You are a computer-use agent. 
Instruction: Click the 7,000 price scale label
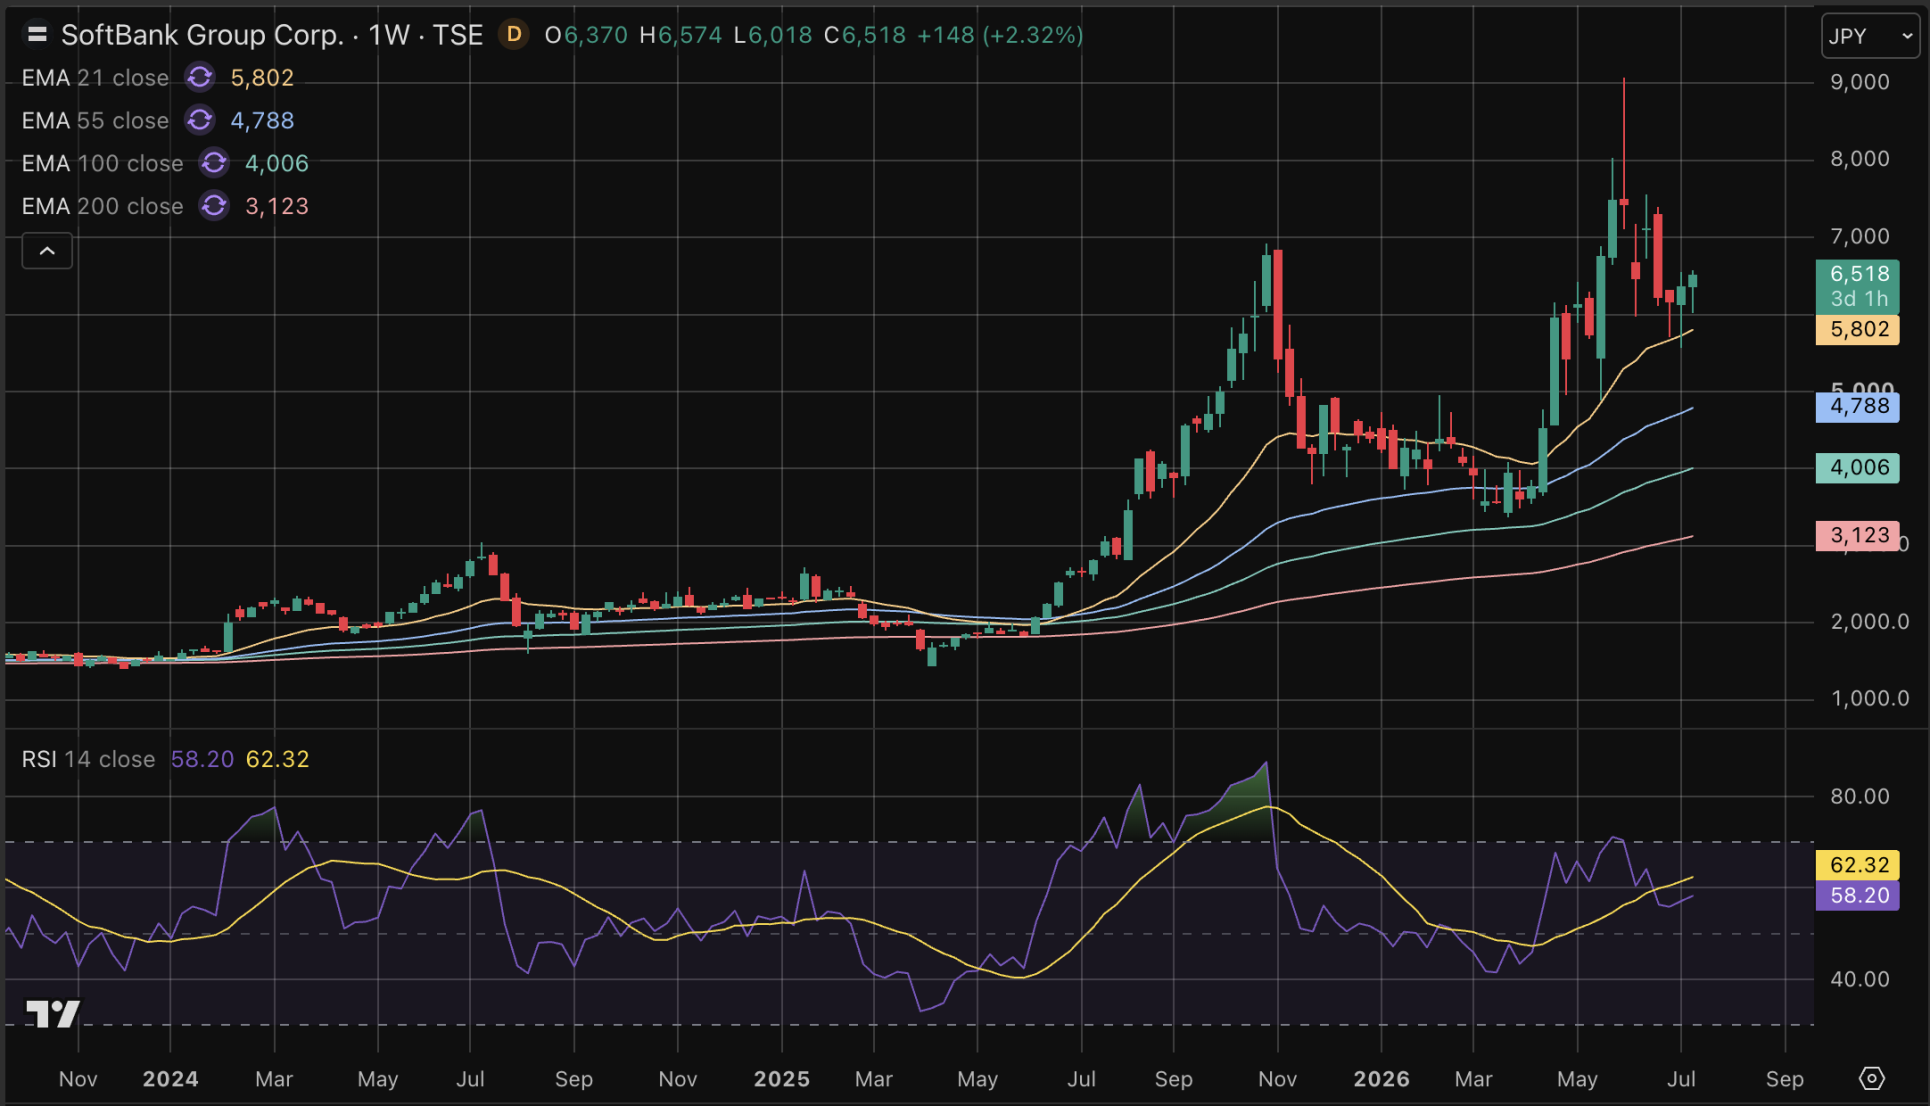pyautogui.click(x=1860, y=237)
